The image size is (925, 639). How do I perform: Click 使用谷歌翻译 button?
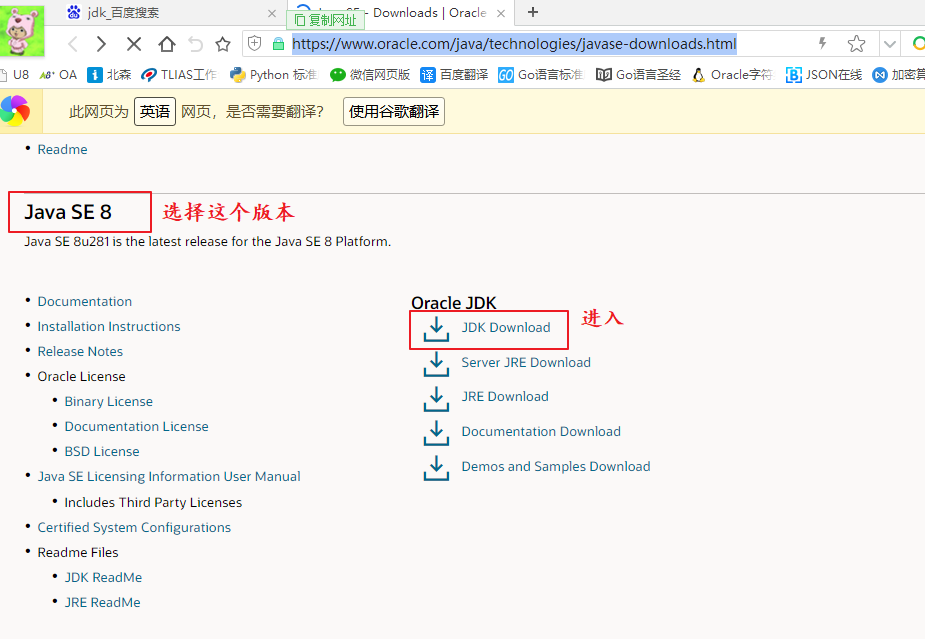pos(394,112)
